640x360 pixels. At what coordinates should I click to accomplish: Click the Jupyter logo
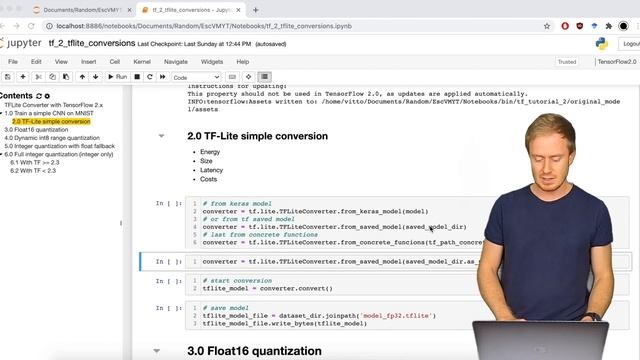(21, 43)
